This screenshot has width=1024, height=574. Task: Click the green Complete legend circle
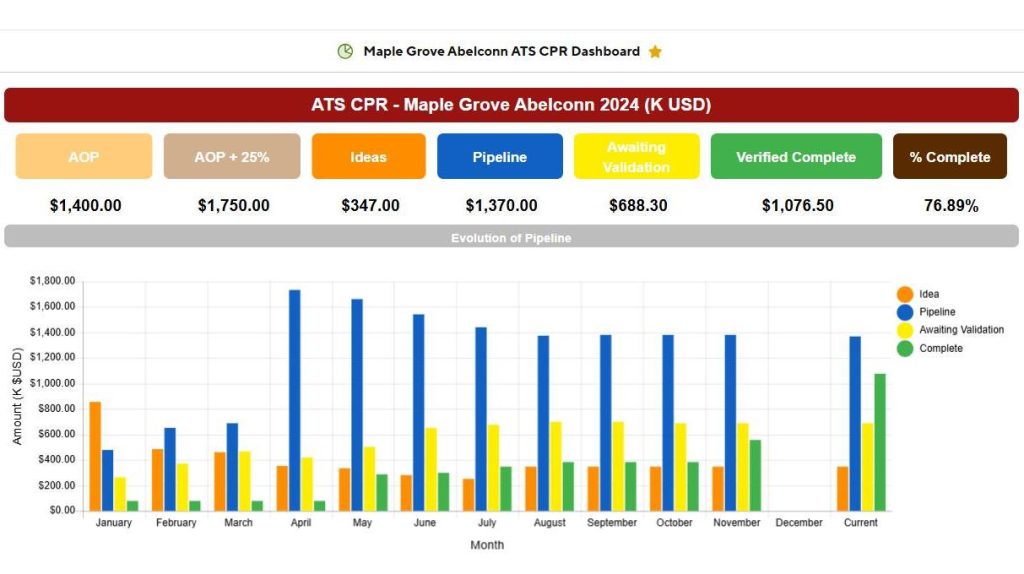point(905,348)
